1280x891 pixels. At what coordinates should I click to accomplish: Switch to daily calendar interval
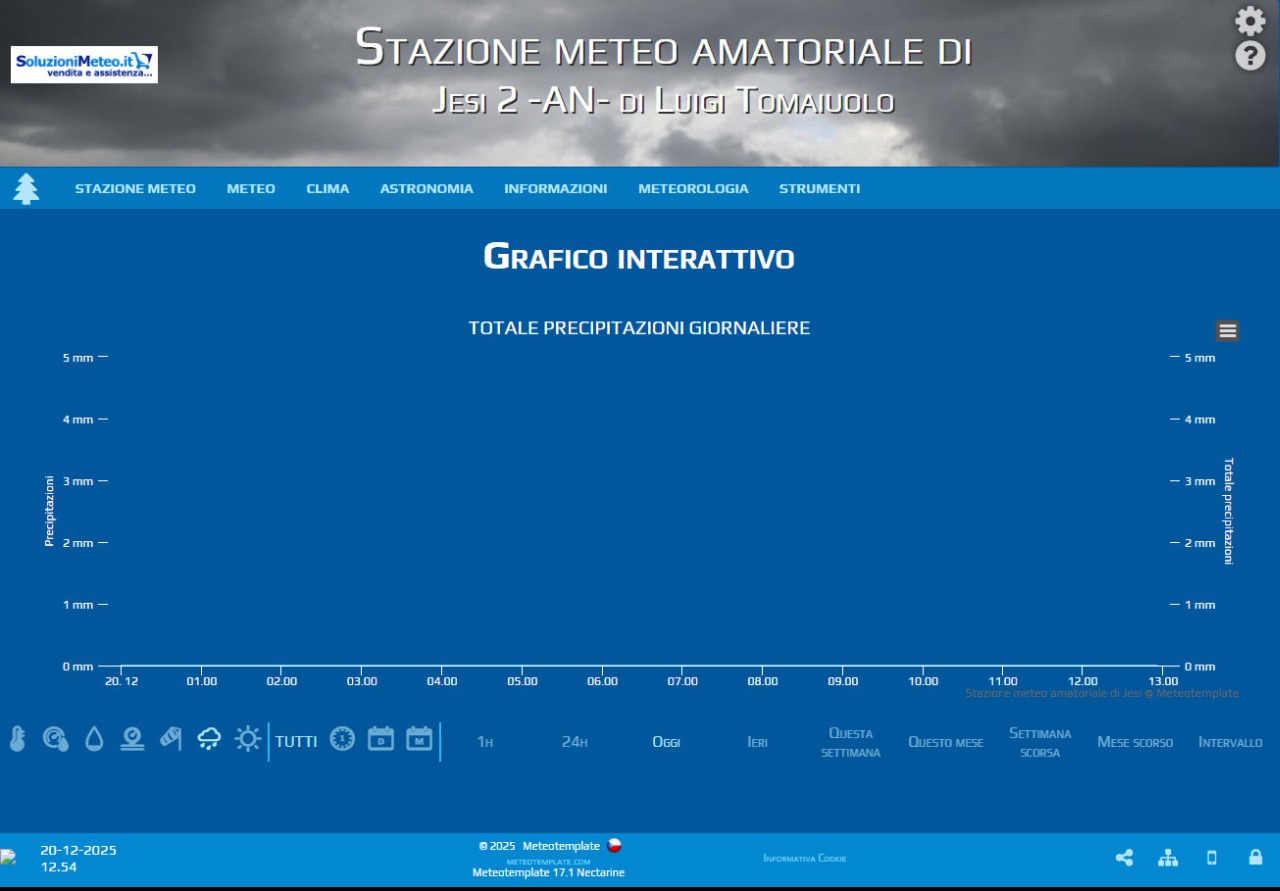(381, 739)
